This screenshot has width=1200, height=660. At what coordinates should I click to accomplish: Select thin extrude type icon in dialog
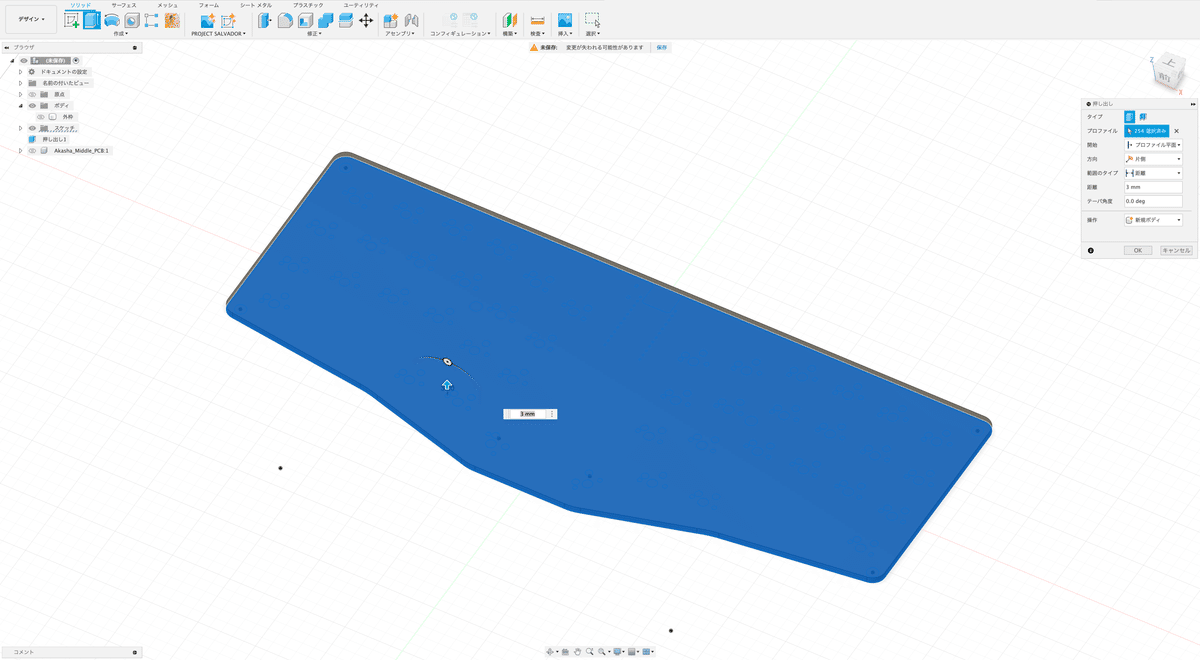1143,117
